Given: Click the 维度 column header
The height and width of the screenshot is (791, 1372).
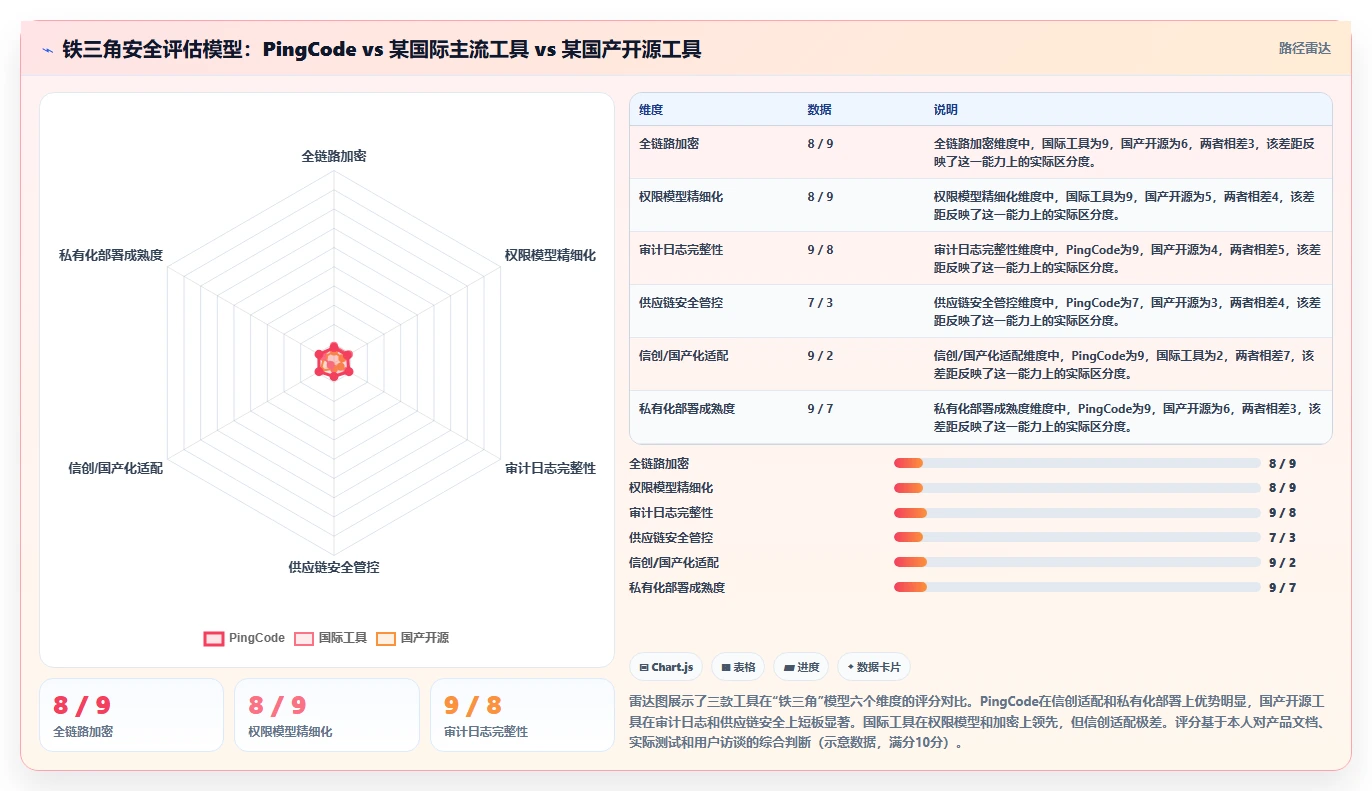Looking at the screenshot, I should [x=651, y=110].
